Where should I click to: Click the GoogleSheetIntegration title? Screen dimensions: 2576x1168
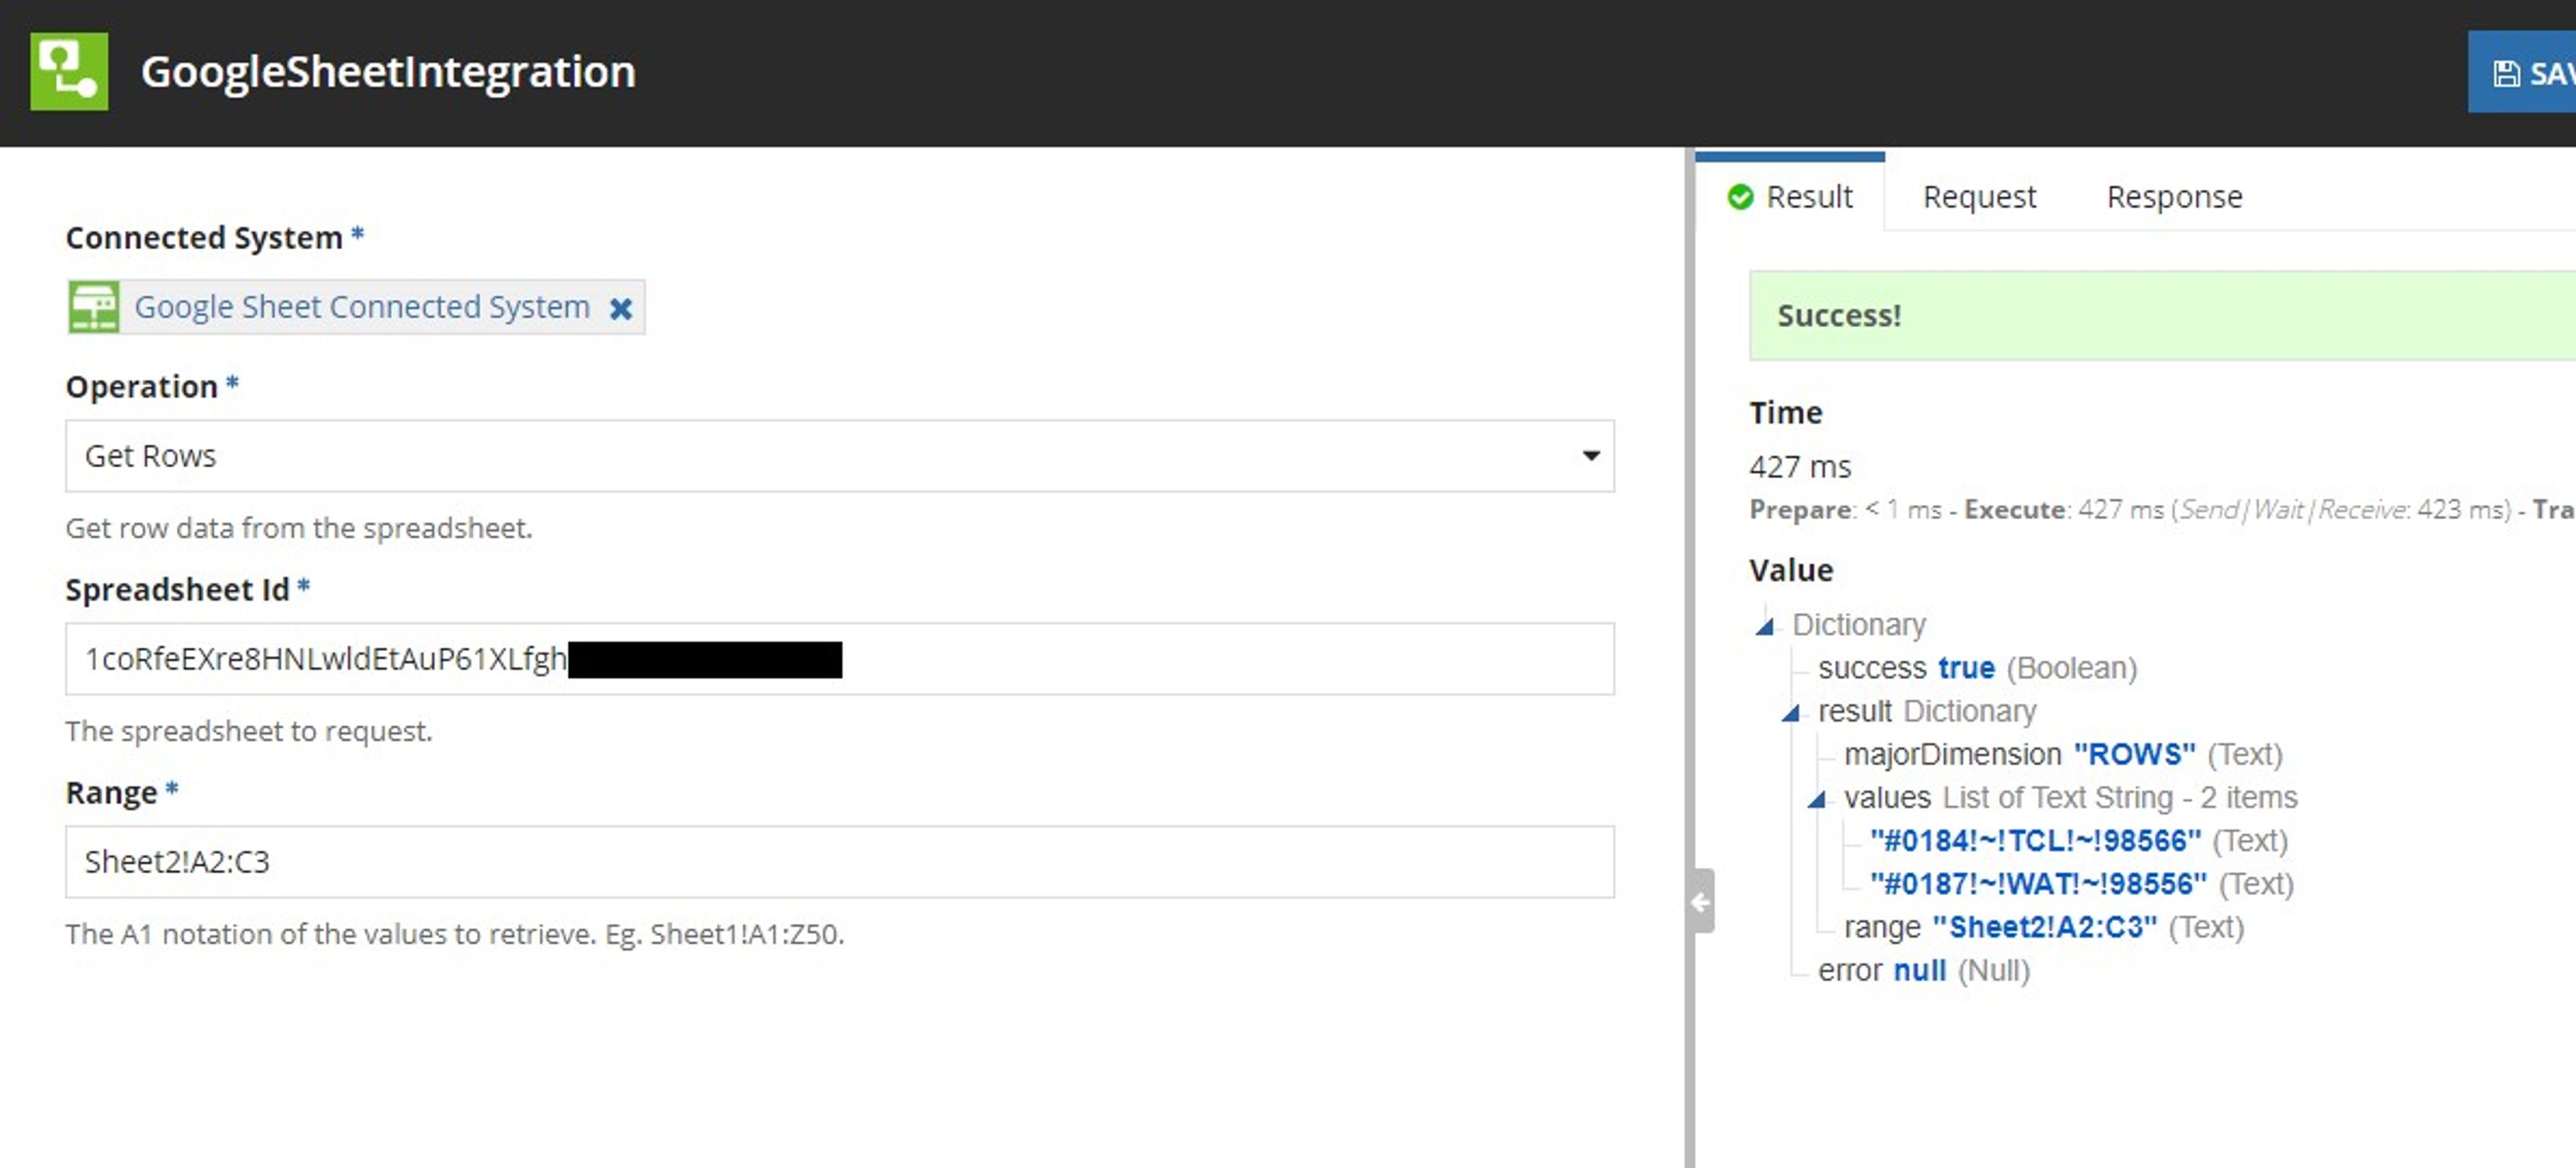pyautogui.click(x=388, y=72)
